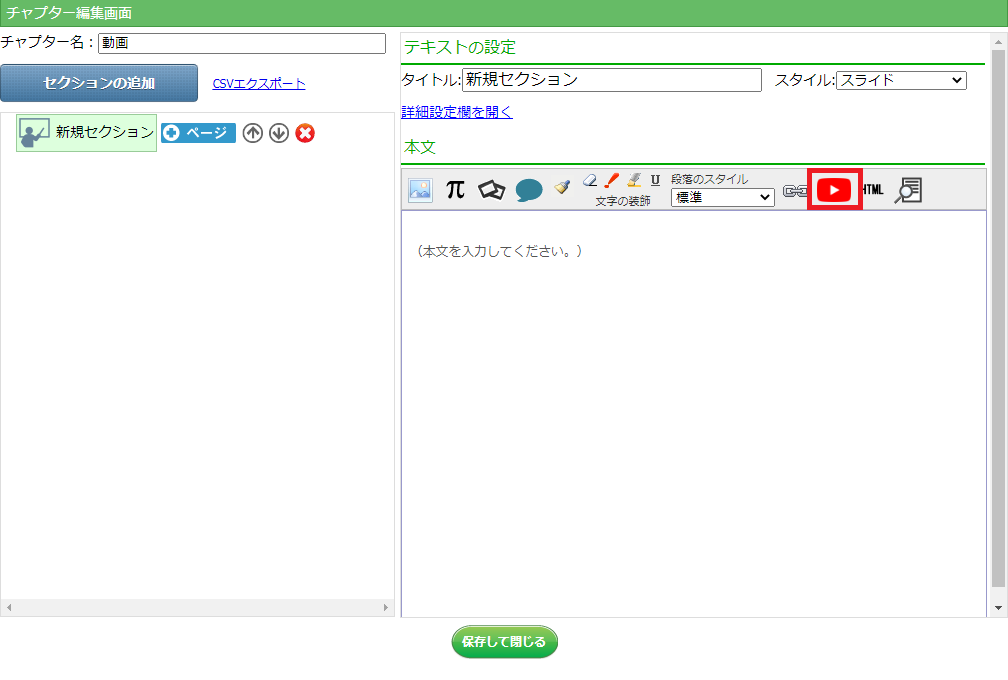Click the セクションの追加 button

[x=99, y=83]
